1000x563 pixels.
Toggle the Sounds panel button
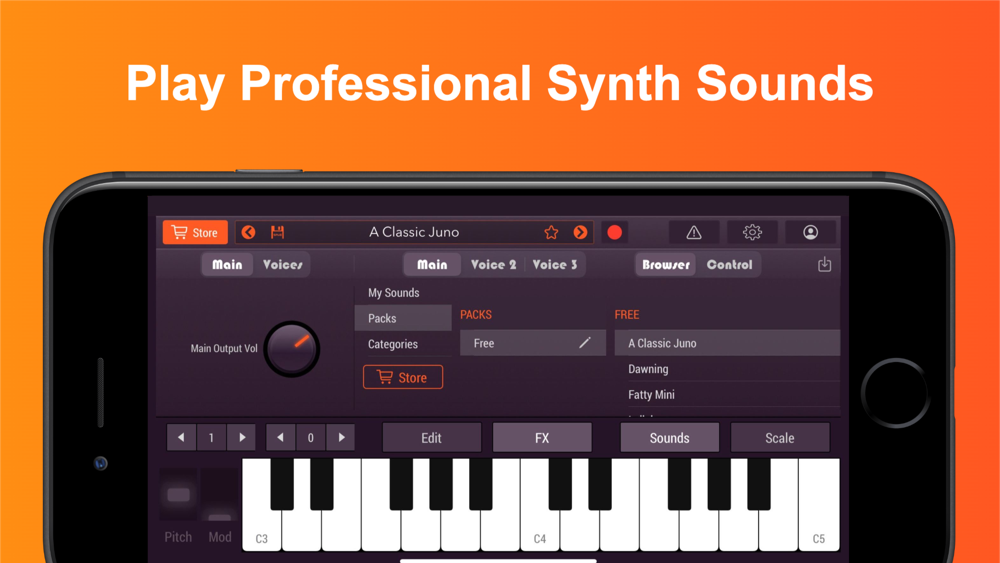tap(670, 438)
